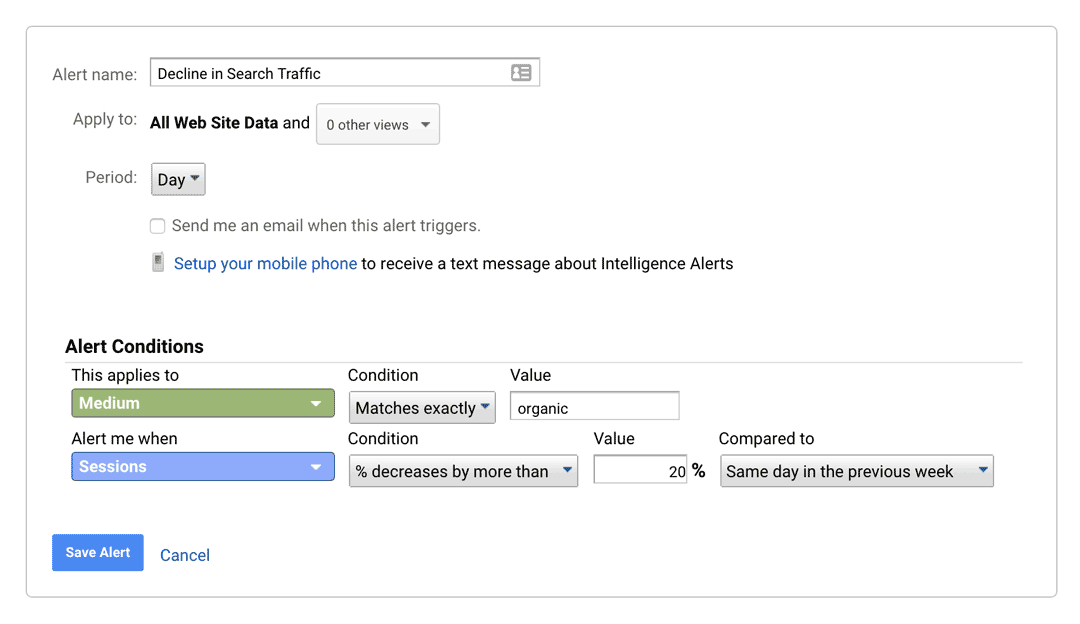1080x624 pixels.
Task: Click the Save Alert button
Action: [98, 552]
